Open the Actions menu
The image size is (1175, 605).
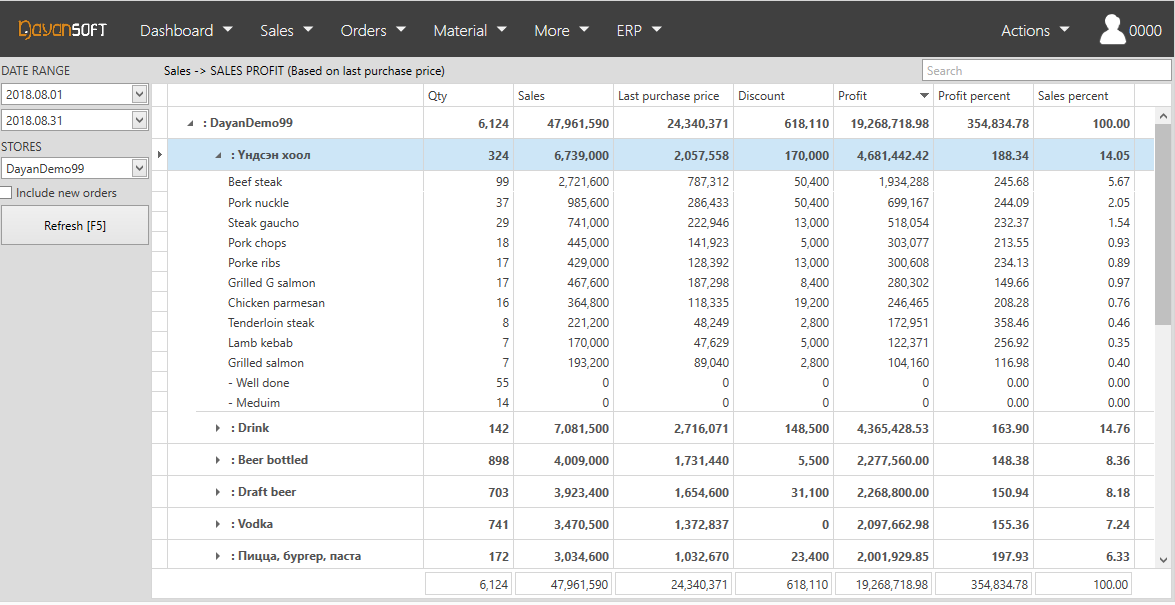tap(1036, 30)
